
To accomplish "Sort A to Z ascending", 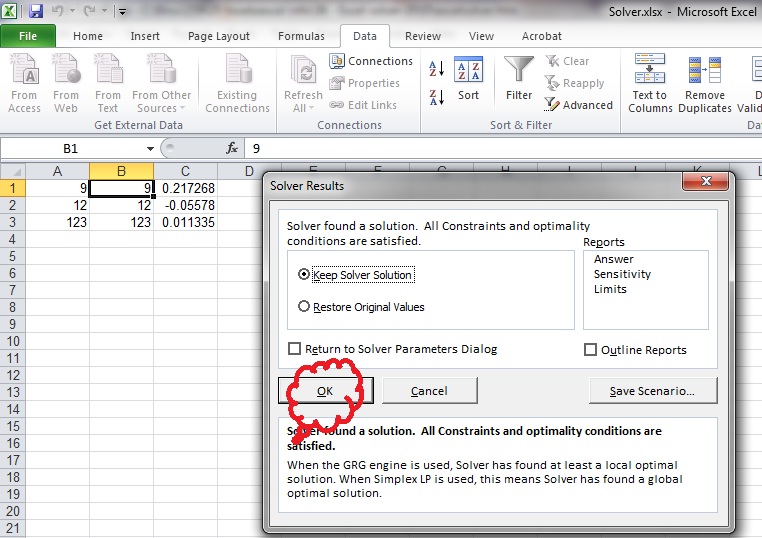I will coord(436,69).
